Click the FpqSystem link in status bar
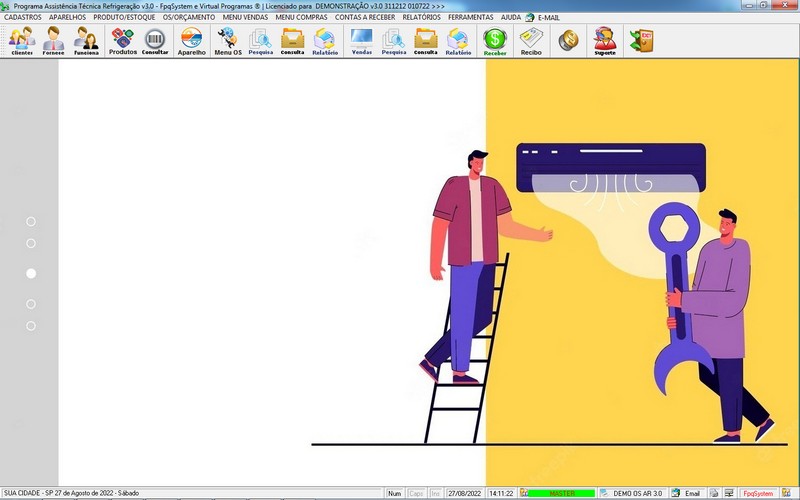This screenshot has height=500, width=800. 758,493
